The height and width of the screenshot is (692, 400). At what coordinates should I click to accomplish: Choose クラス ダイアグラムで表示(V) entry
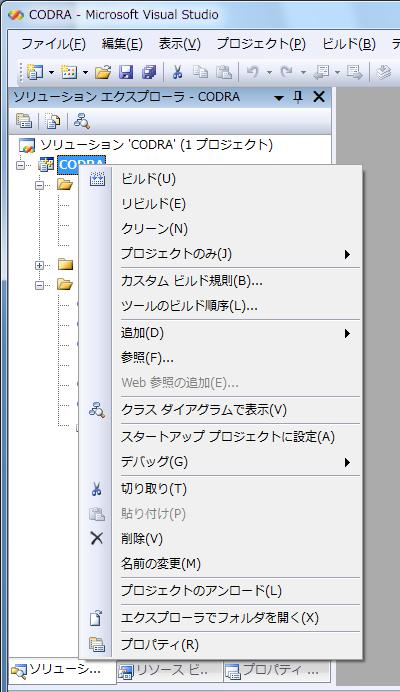221,410
